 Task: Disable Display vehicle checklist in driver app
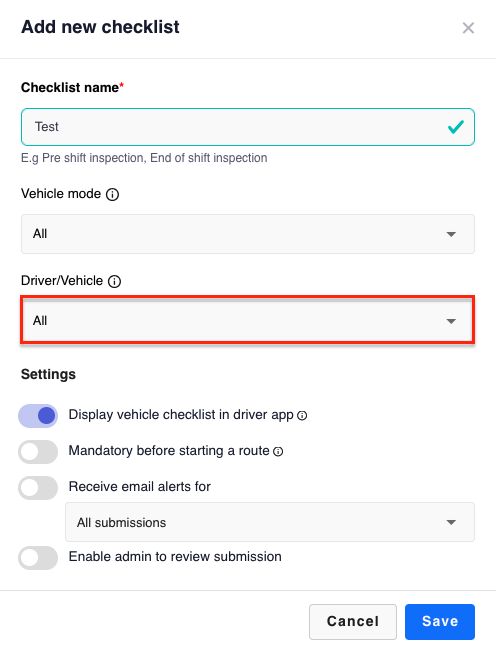(38, 416)
